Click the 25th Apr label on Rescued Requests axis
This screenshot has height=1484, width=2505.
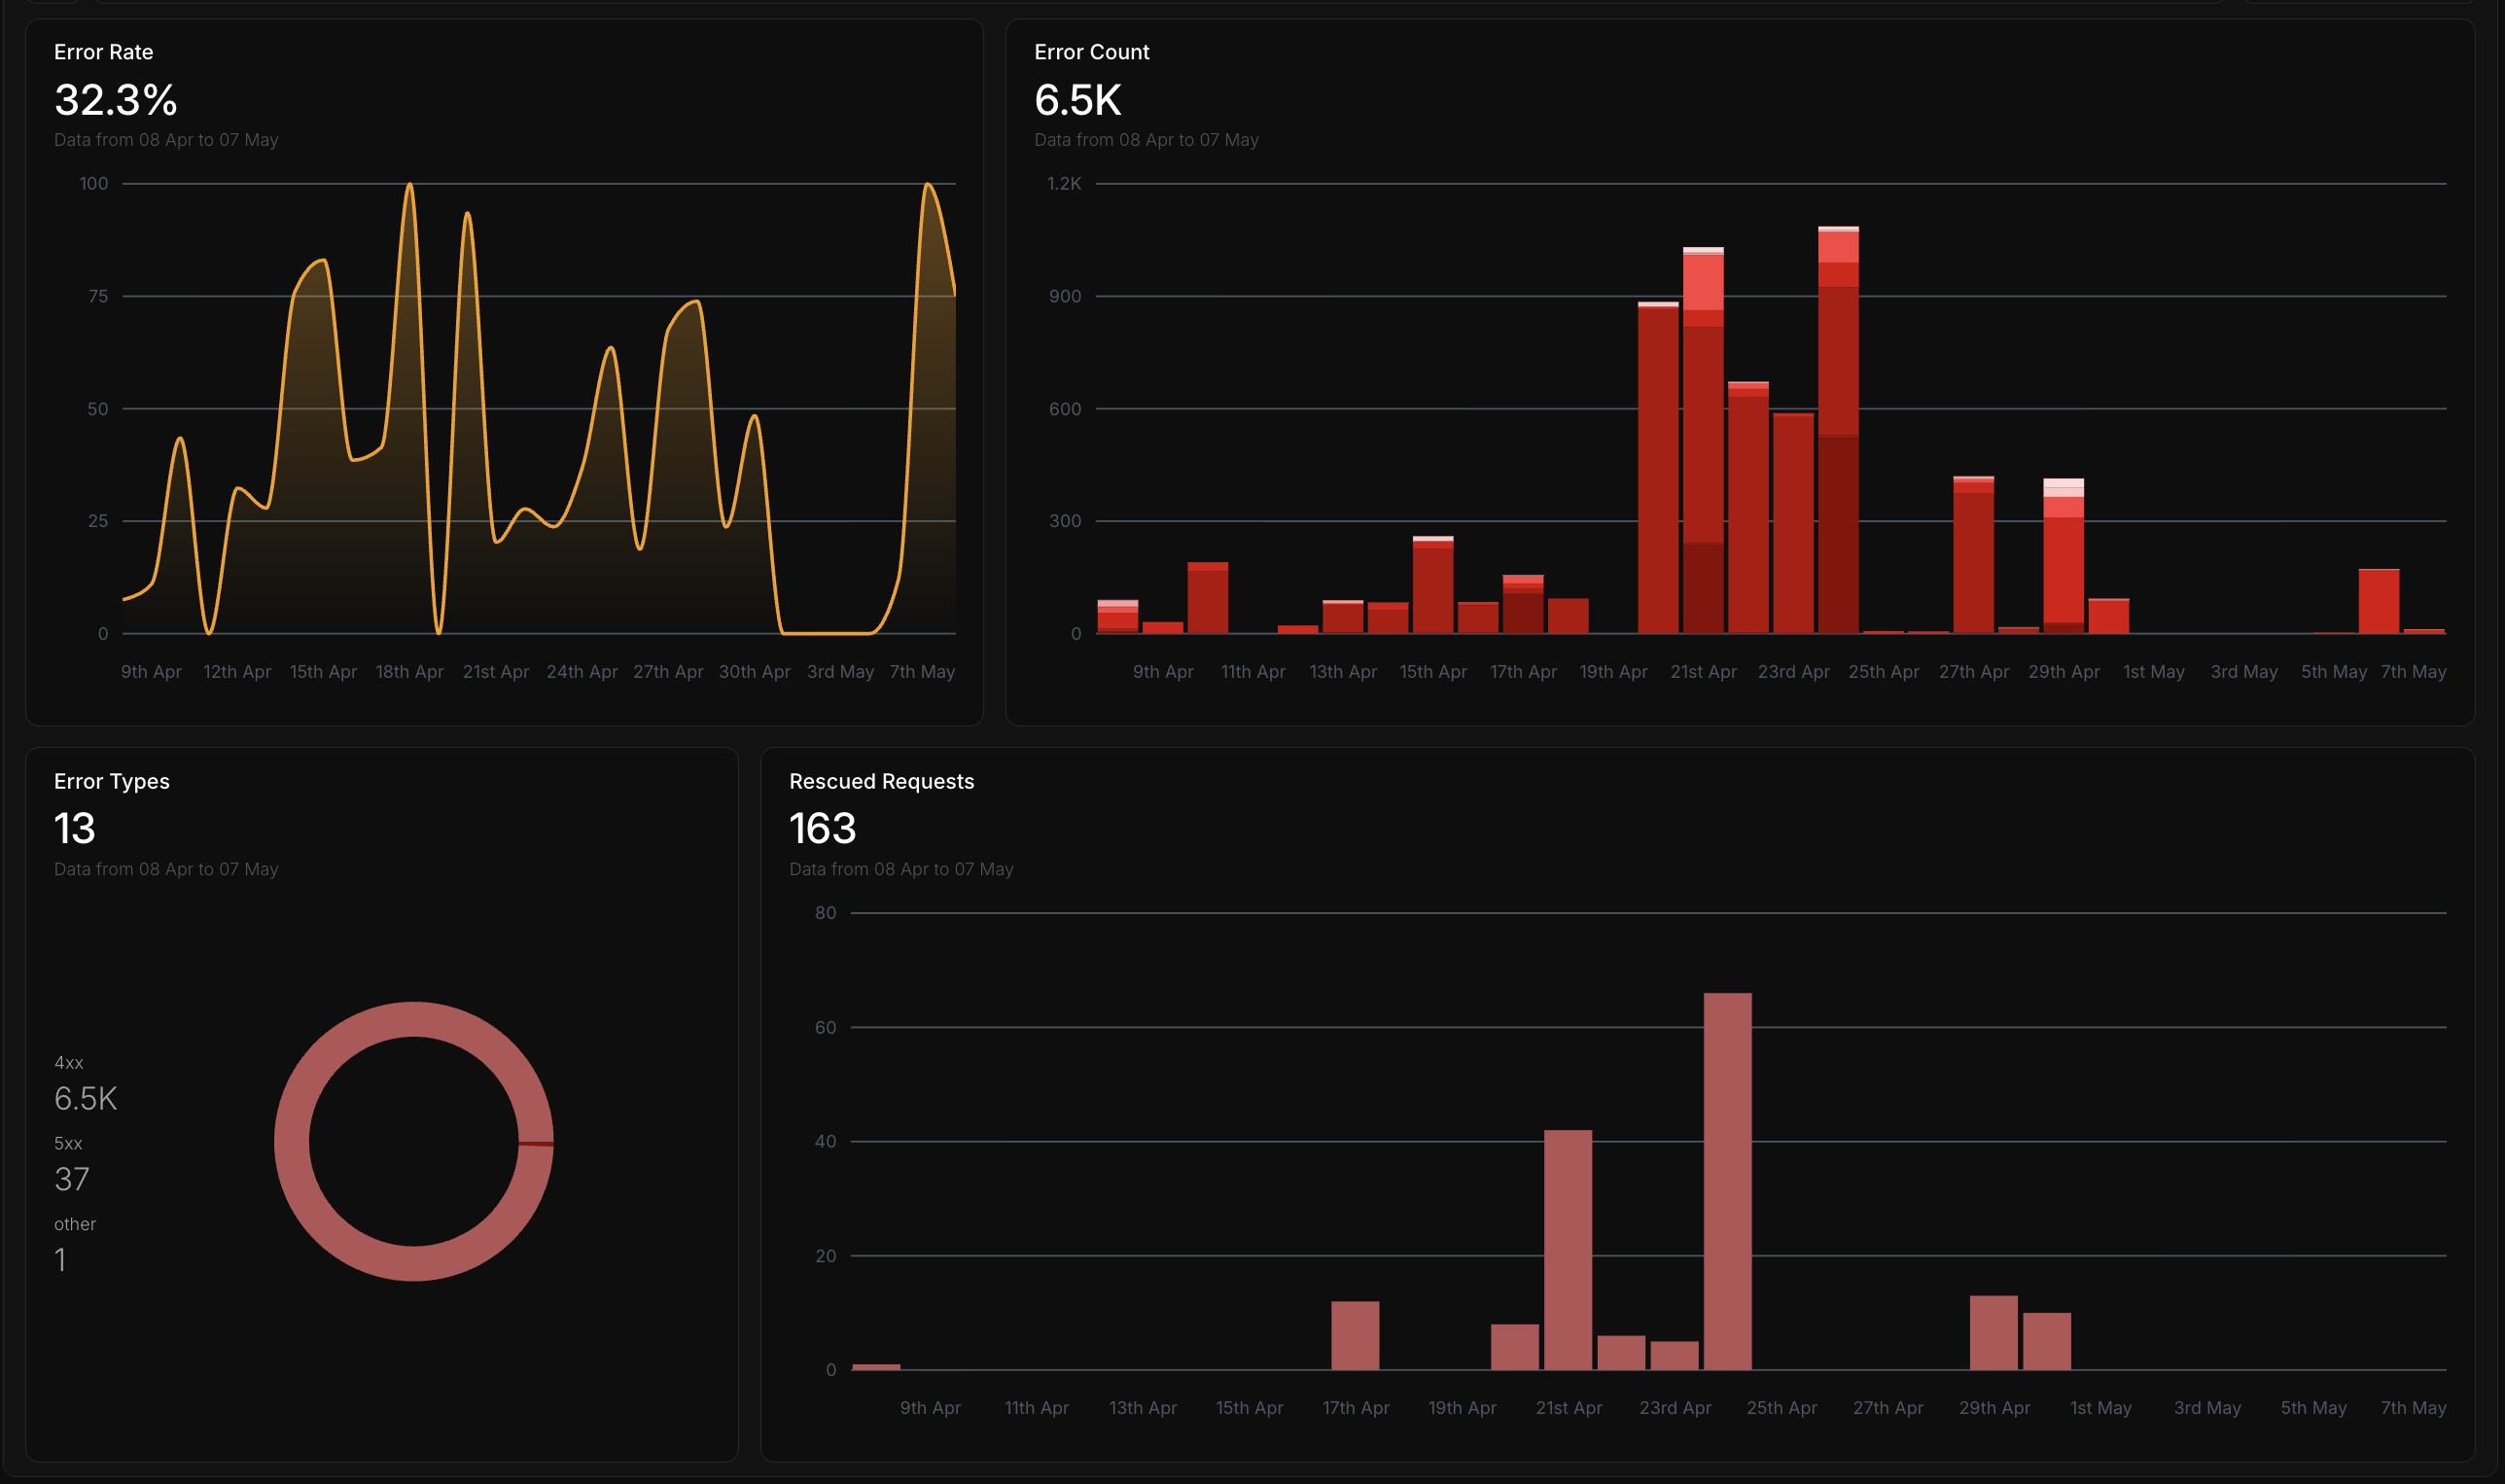pos(1782,1408)
